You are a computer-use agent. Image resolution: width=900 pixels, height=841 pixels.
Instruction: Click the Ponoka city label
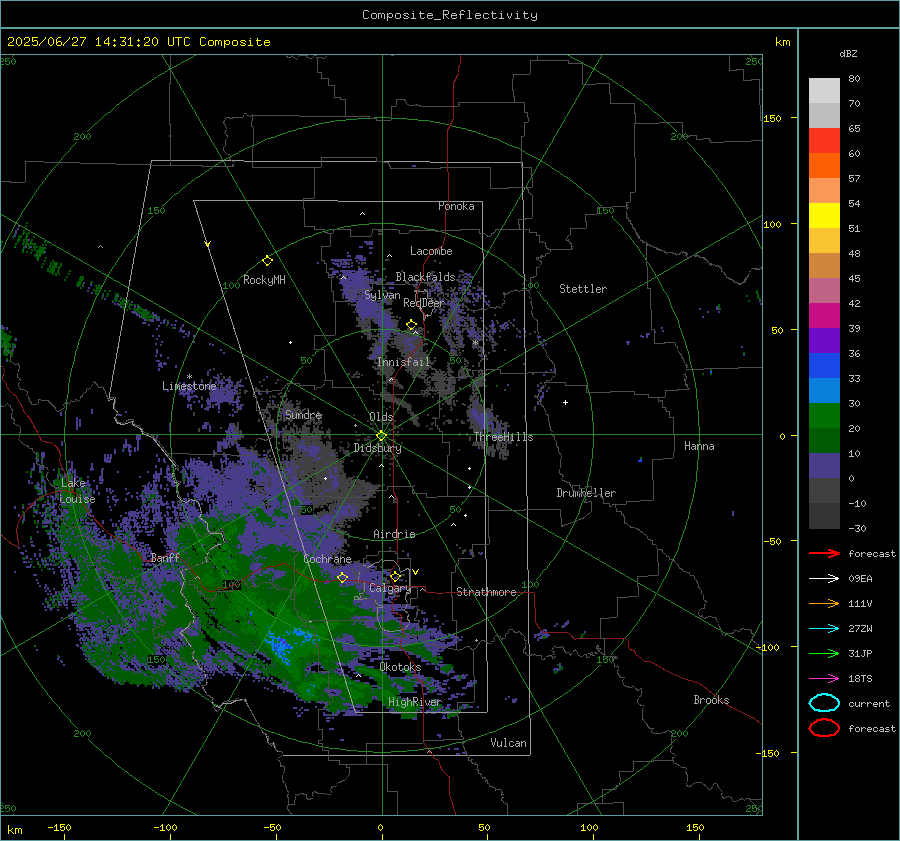[456, 206]
